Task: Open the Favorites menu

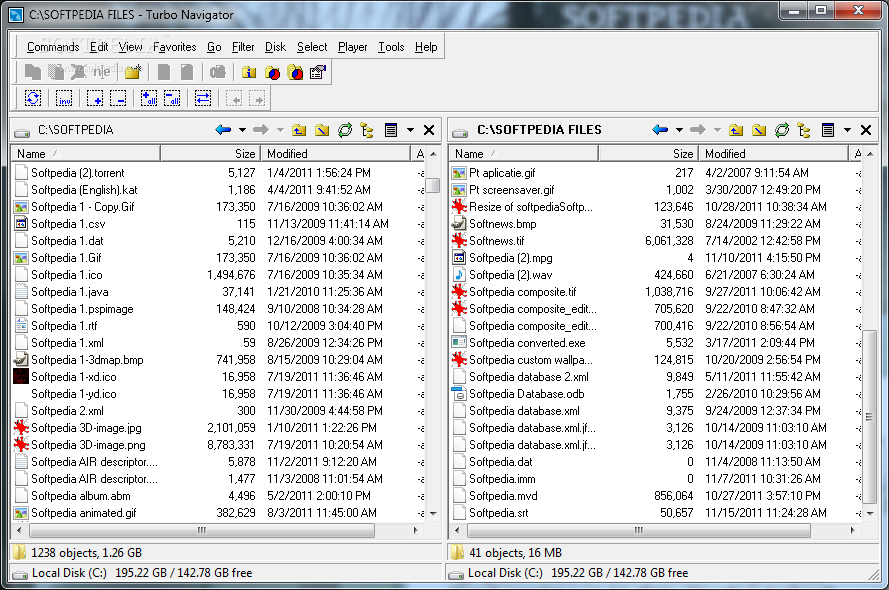Action: point(175,47)
